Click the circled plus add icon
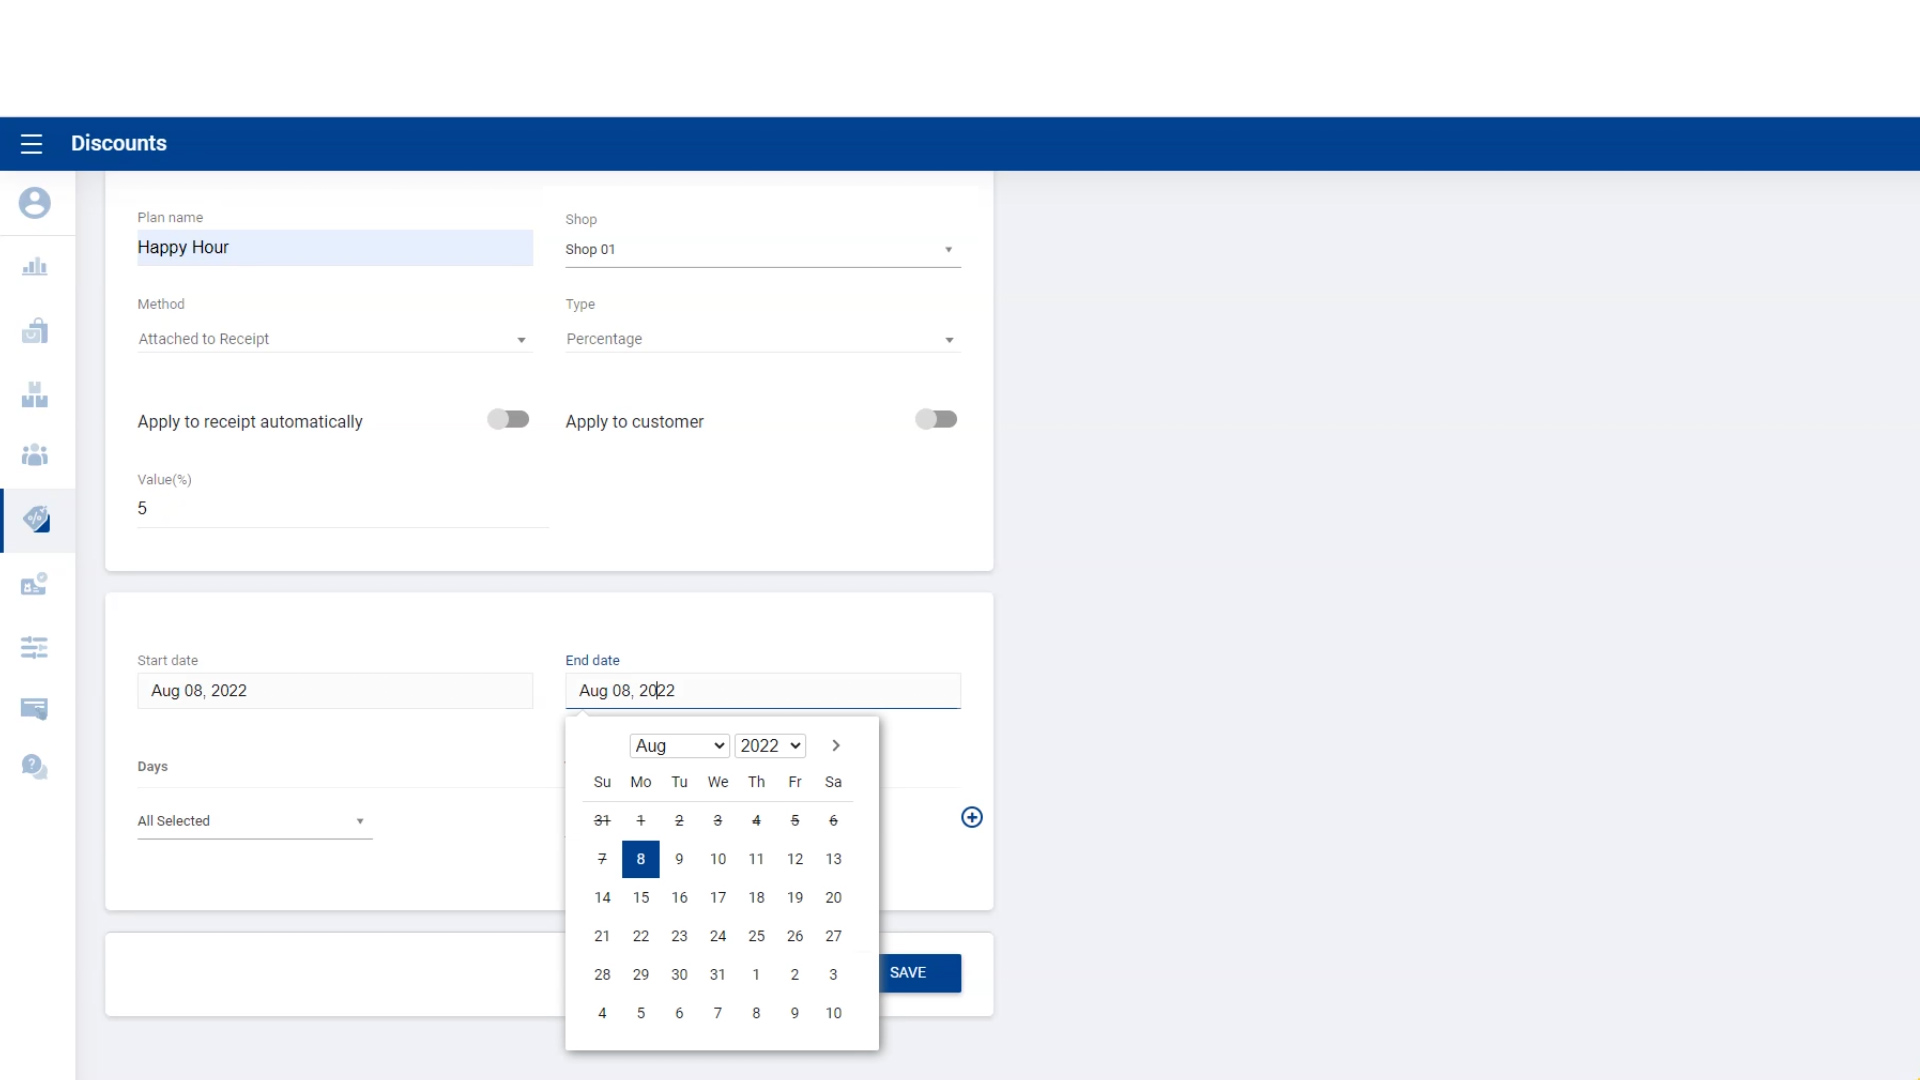 tap(971, 818)
